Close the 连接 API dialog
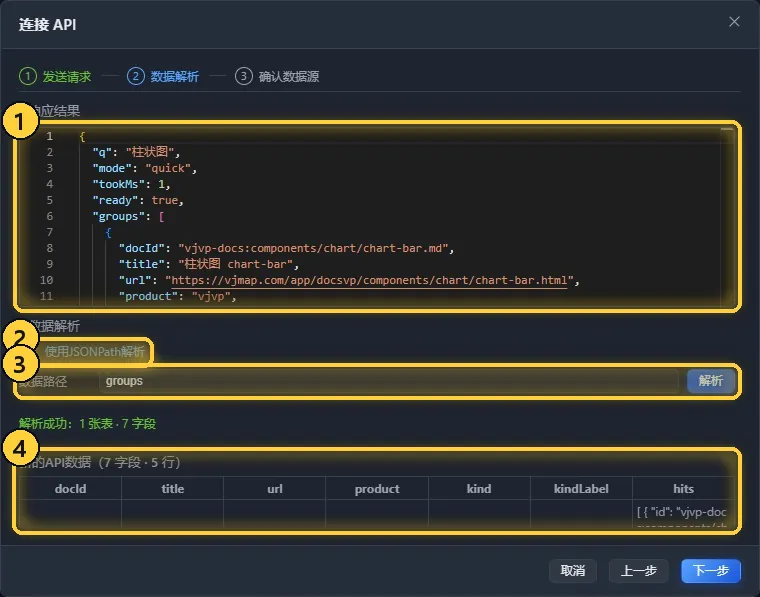This screenshot has height=597, width=760. pos(734,22)
